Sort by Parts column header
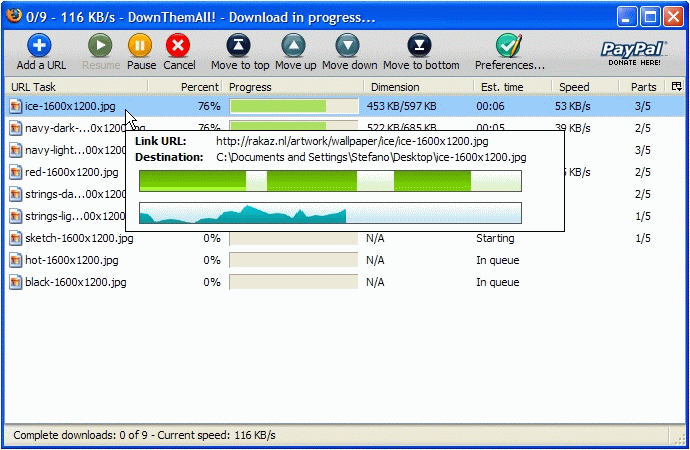690x450 pixels. pos(643,87)
